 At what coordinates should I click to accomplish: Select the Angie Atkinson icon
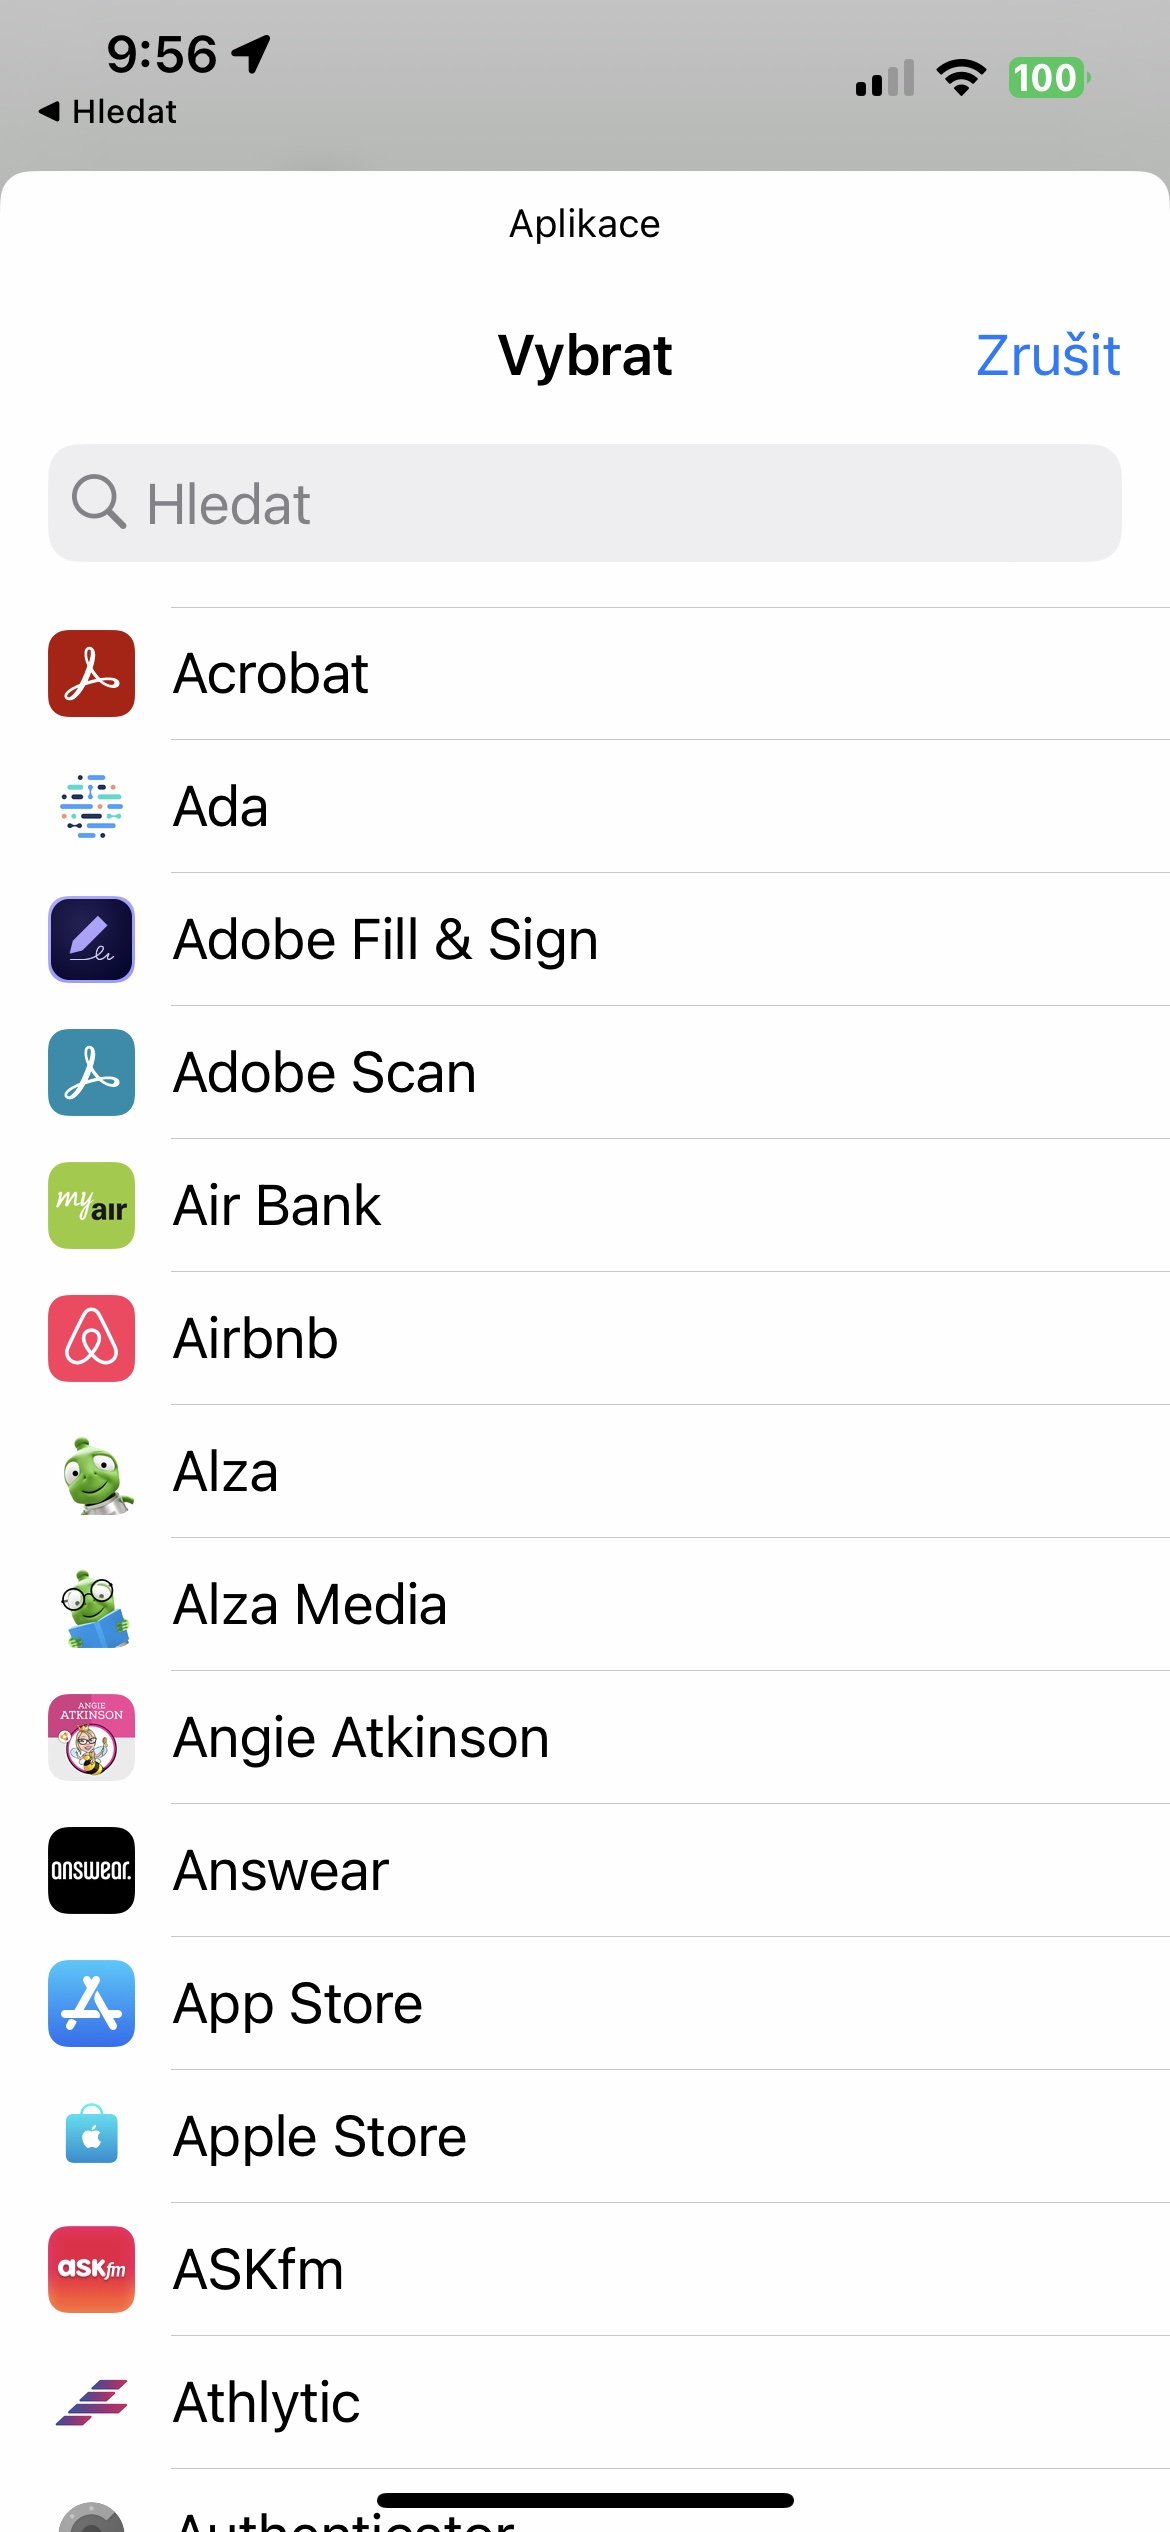pos(91,1737)
